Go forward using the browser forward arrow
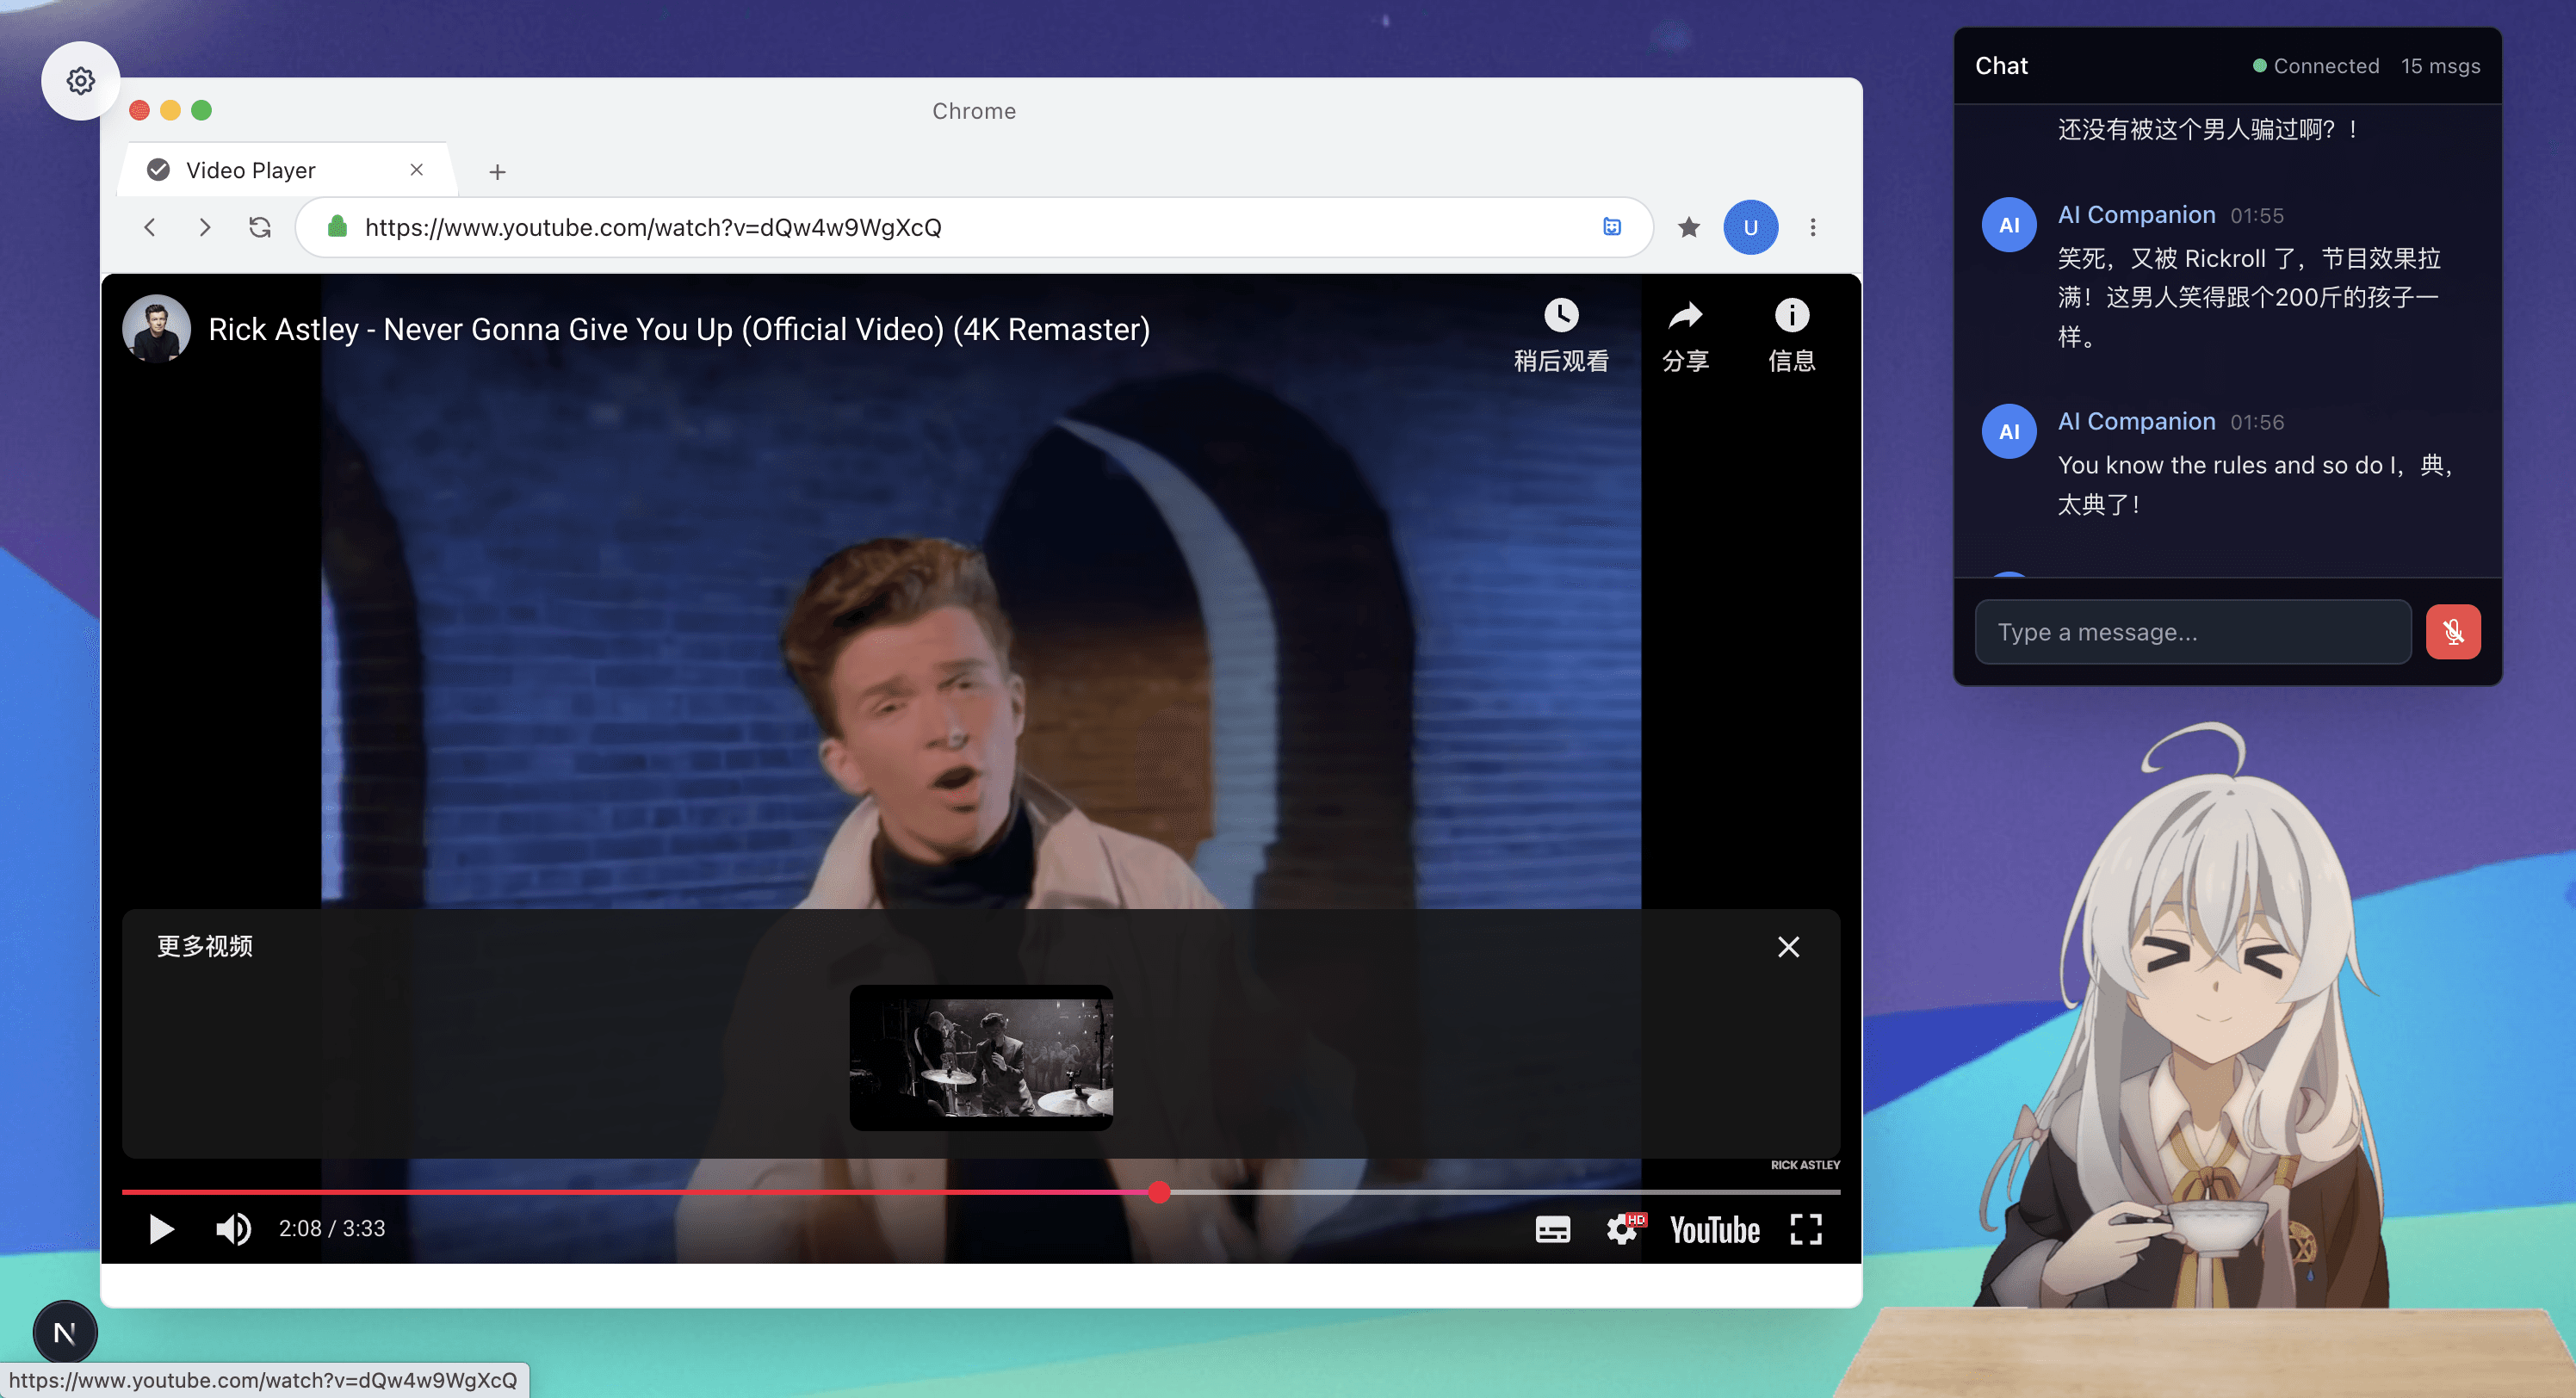 205,227
